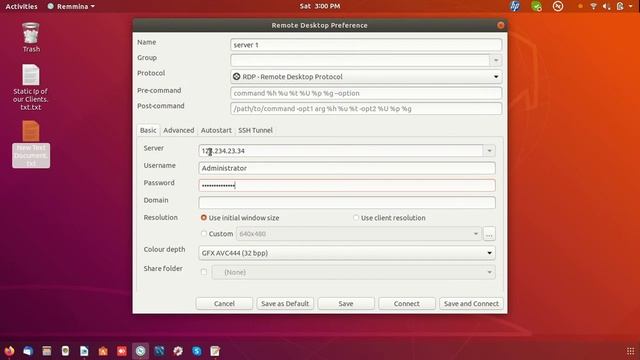Image resolution: width=640 pixels, height=360 pixels.
Task: Open the Share folder (None) dropdown
Action: pyautogui.click(x=353, y=272)
